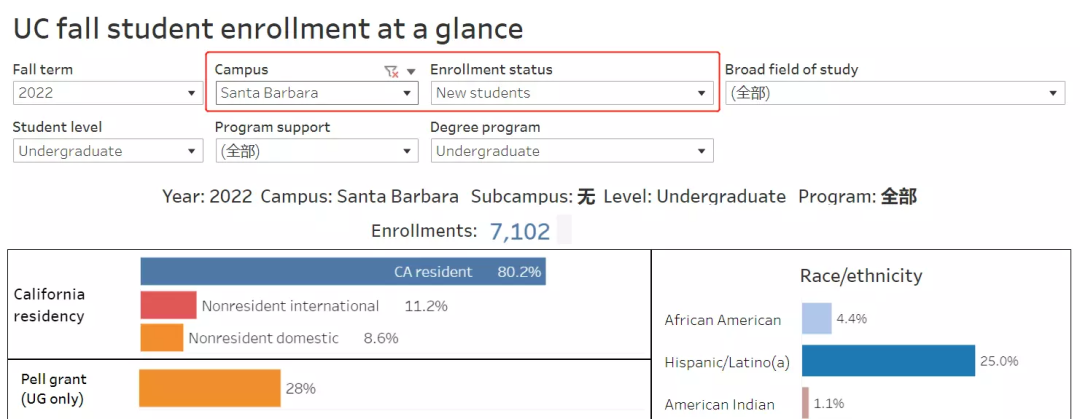Image resolution: width=1080 pixels, height=419 pixels.
Task: Select the blue CA resident bar
Action: coord(342,272)
